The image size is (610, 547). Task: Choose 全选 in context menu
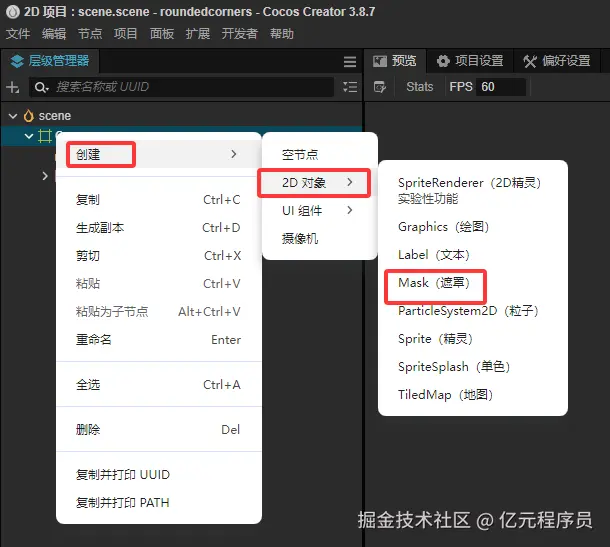coord(159,385)
